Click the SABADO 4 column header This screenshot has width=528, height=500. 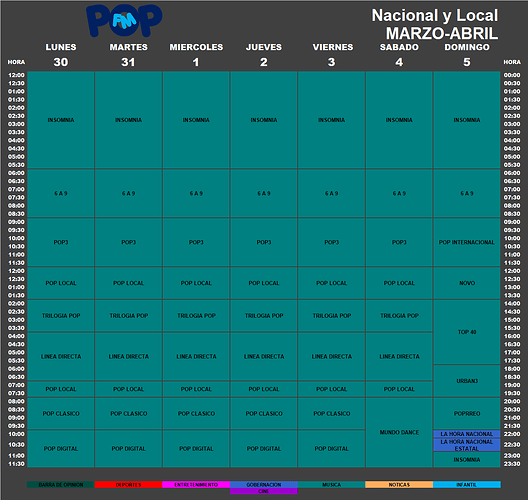[399, 55]
